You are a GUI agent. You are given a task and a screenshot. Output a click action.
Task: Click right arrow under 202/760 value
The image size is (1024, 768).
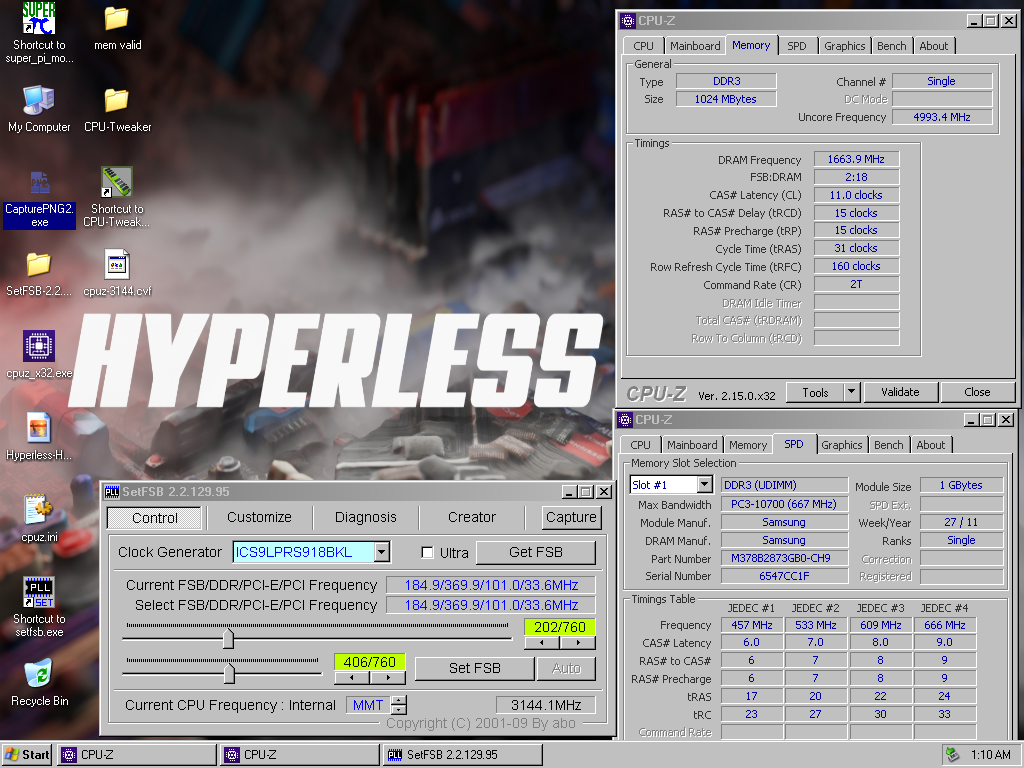click(x=578, y=643)
